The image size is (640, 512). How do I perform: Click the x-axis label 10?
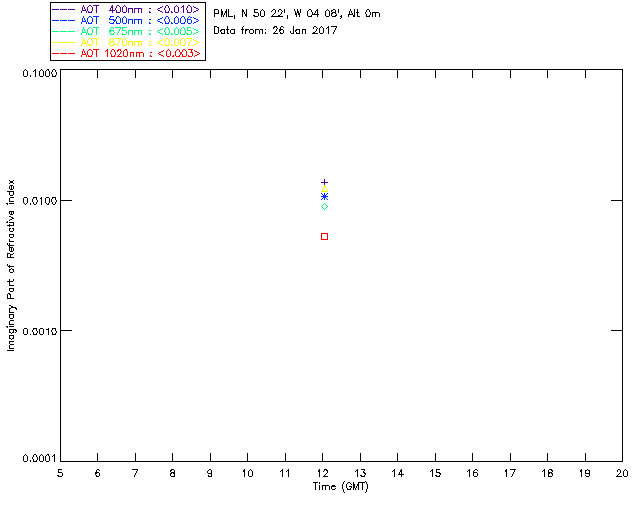point(247,473)
